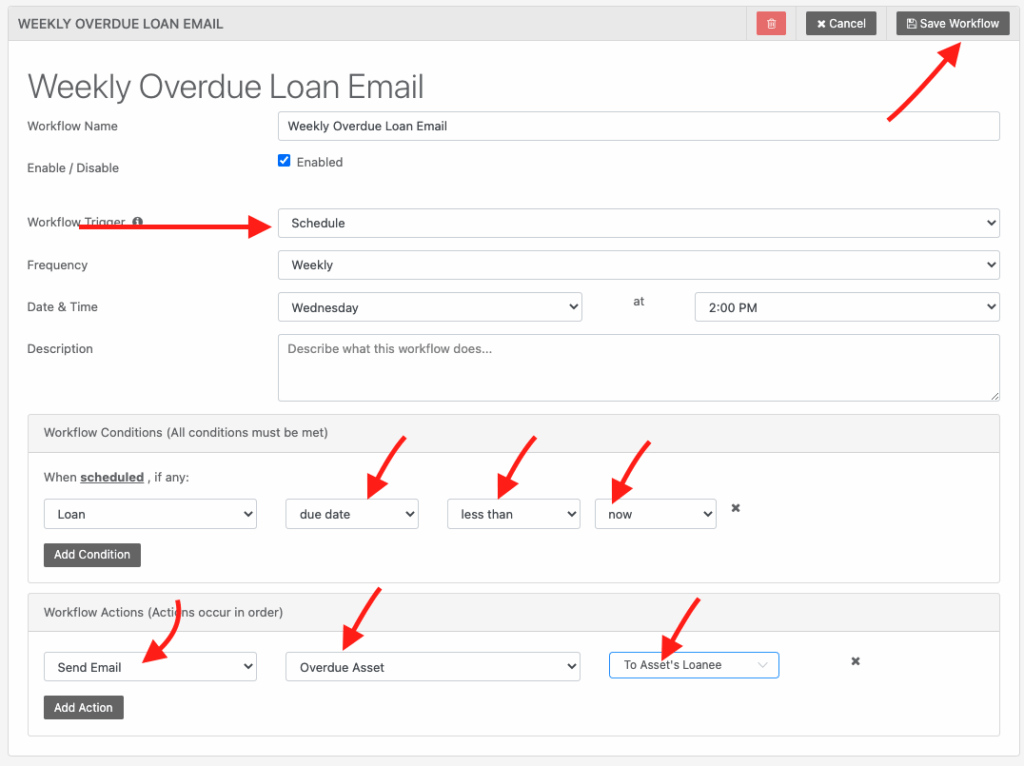The height and width of the screenshot is (766, 1024).
Task: Click the Add Action button
Action: pos(83,707)
